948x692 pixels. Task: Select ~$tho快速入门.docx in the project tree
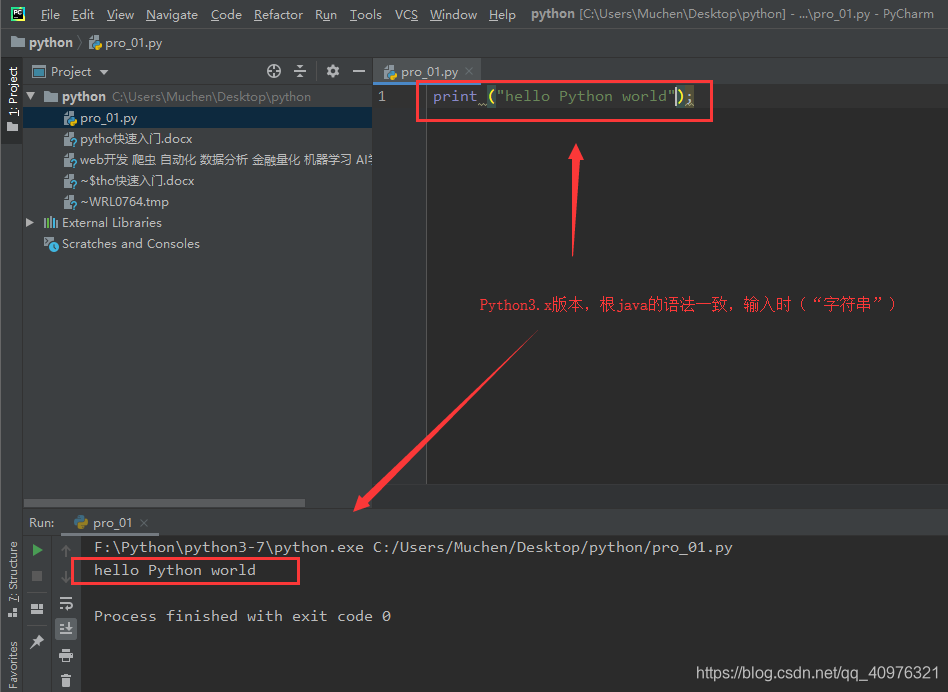[198, 181]
